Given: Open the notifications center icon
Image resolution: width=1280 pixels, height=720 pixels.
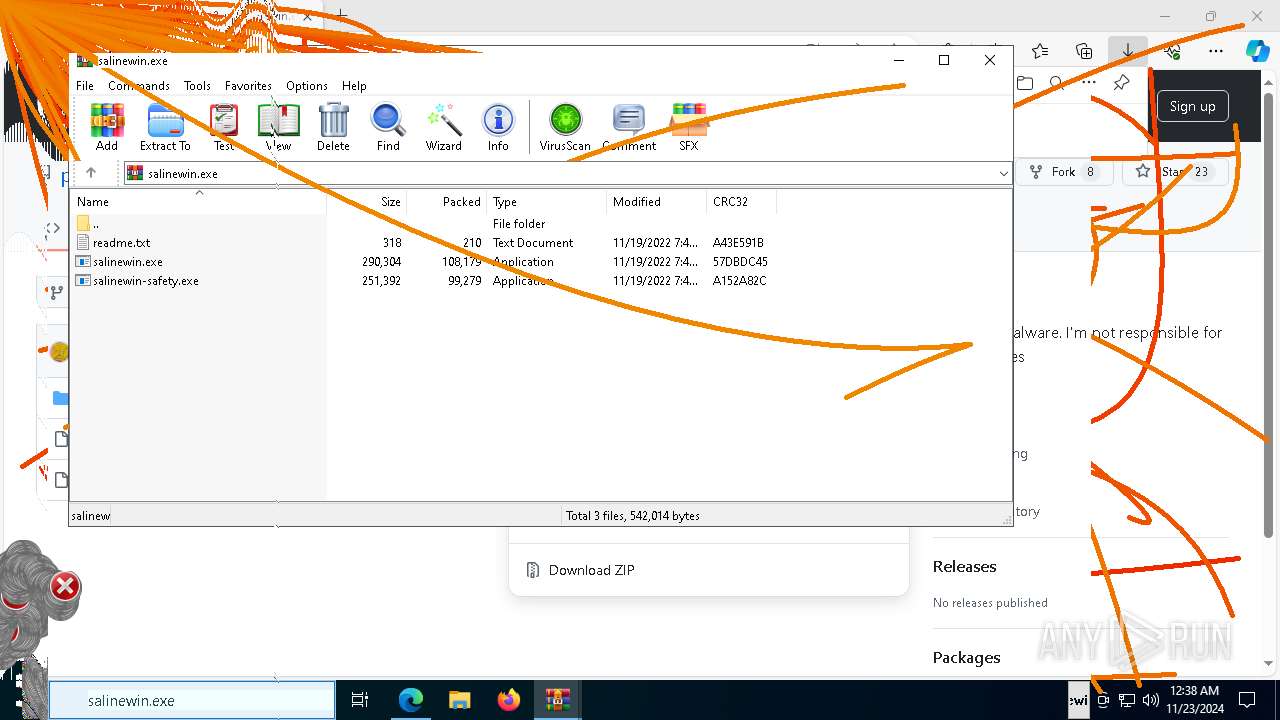Looking at the screenshot, I should (1247, 701).
